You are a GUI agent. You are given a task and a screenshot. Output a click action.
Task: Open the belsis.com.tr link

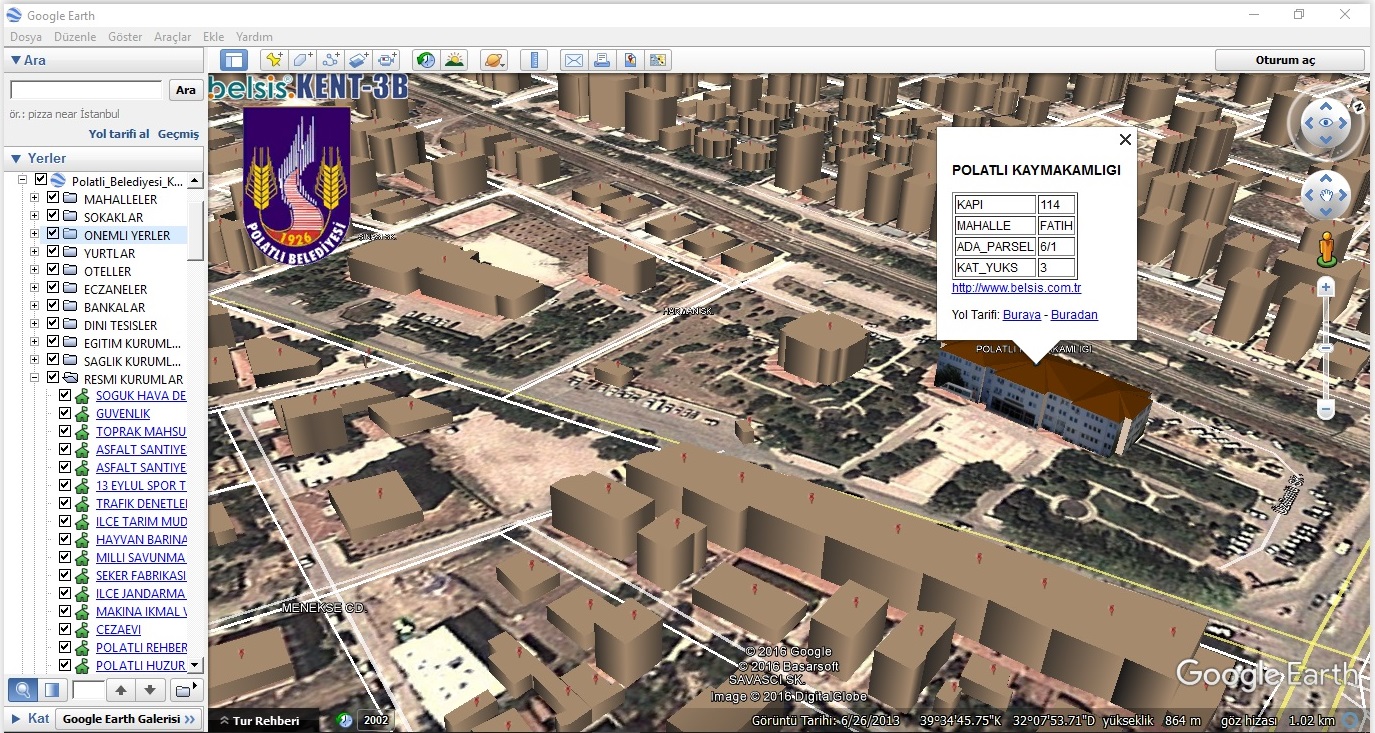1016,288
